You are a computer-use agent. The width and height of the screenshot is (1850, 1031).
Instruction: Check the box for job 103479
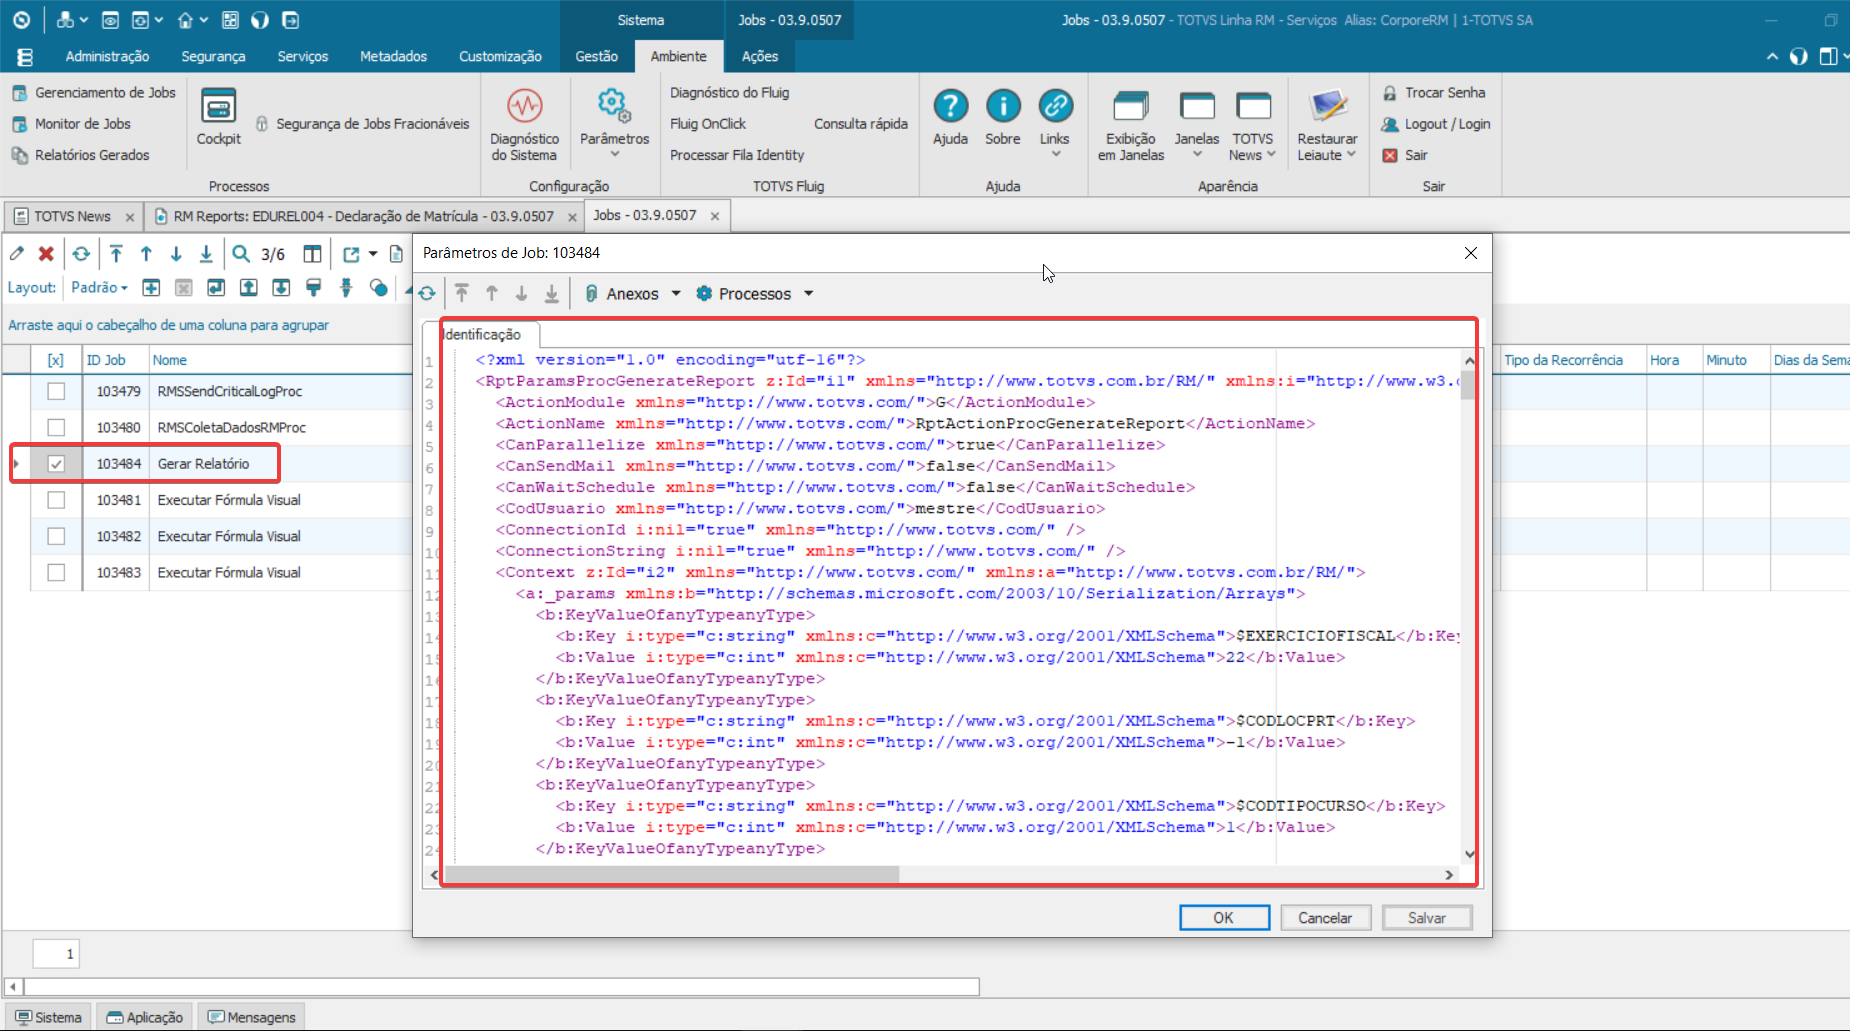click(x=56, y=391)
